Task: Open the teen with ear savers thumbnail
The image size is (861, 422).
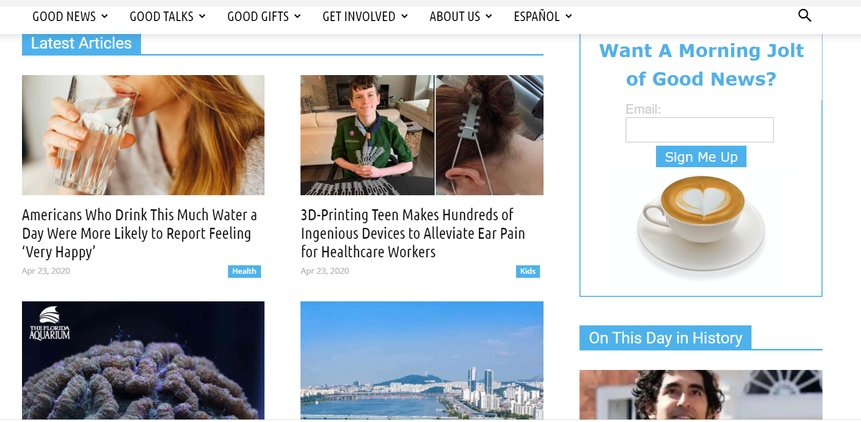Action: point(422,135)
